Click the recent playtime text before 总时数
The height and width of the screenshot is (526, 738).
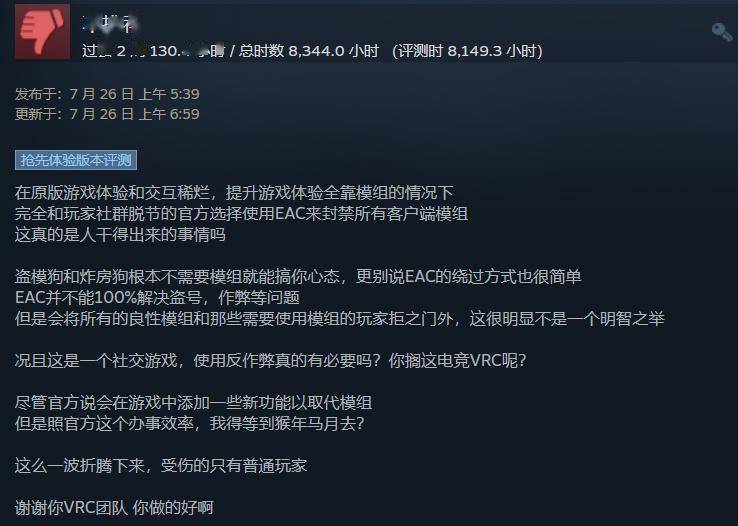153,51
